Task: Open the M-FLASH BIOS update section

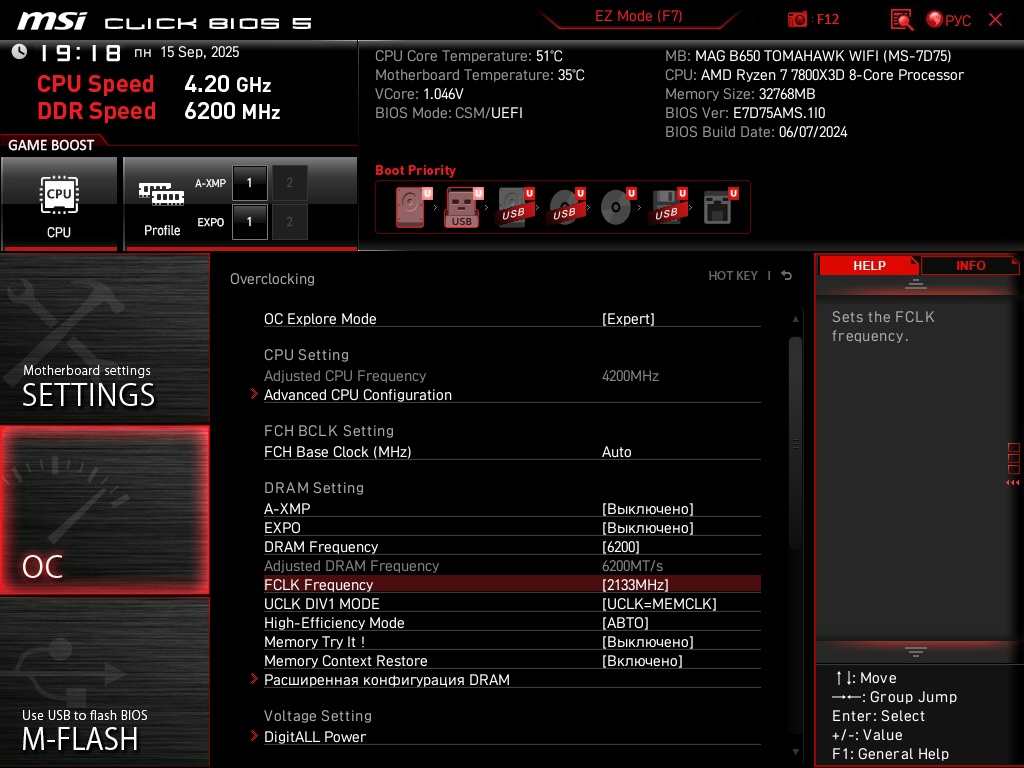Action: tap(104, 682)
